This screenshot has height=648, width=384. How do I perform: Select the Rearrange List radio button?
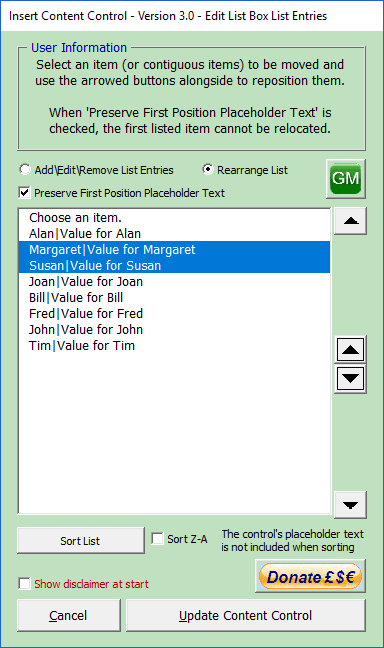click(245, 170)
